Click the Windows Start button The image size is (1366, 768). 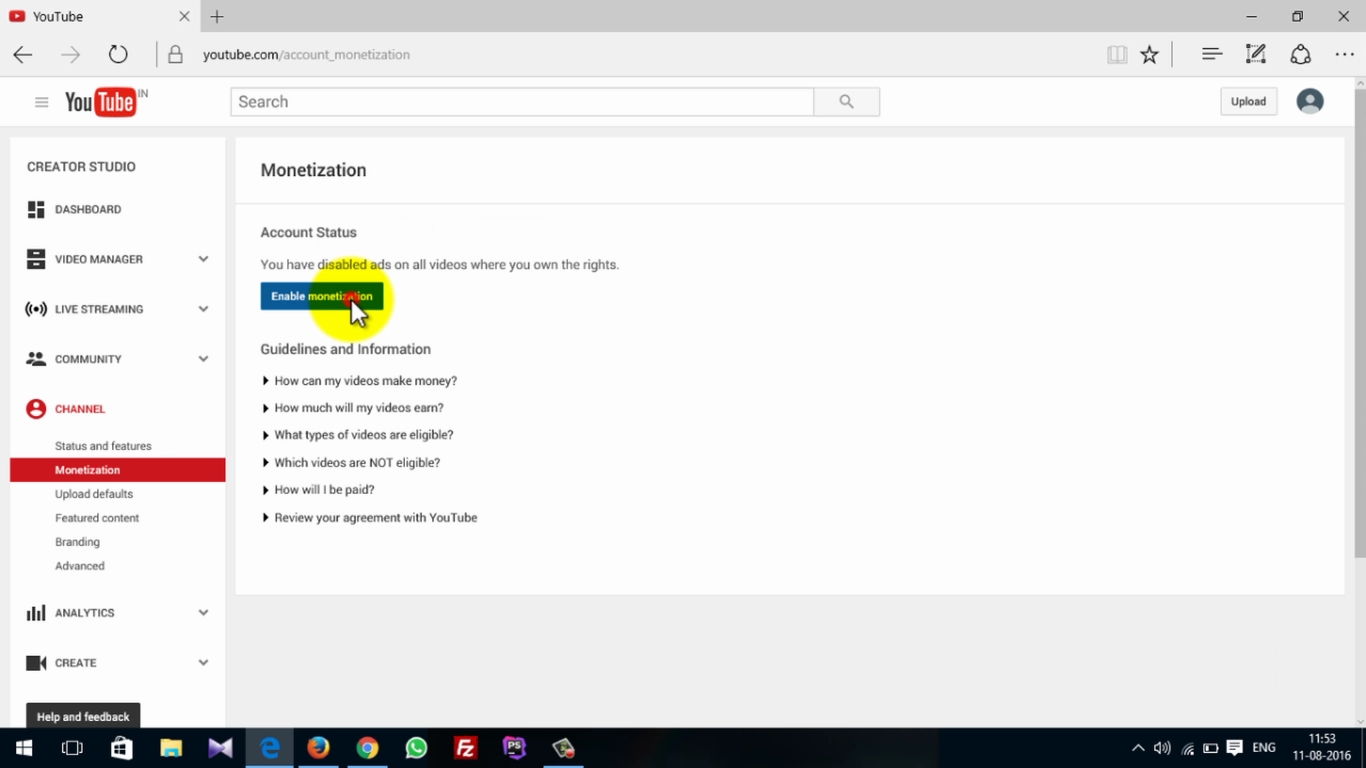24,748
